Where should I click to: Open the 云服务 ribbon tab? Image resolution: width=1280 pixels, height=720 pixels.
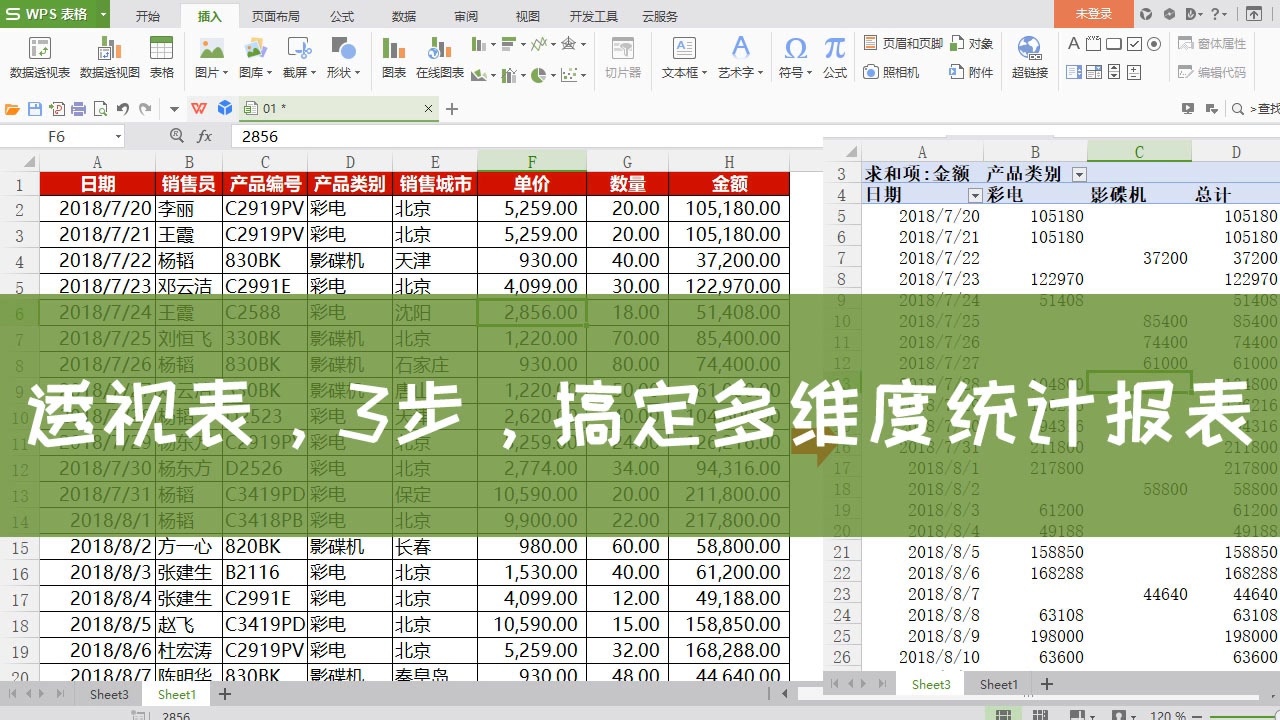click(660, 16)
